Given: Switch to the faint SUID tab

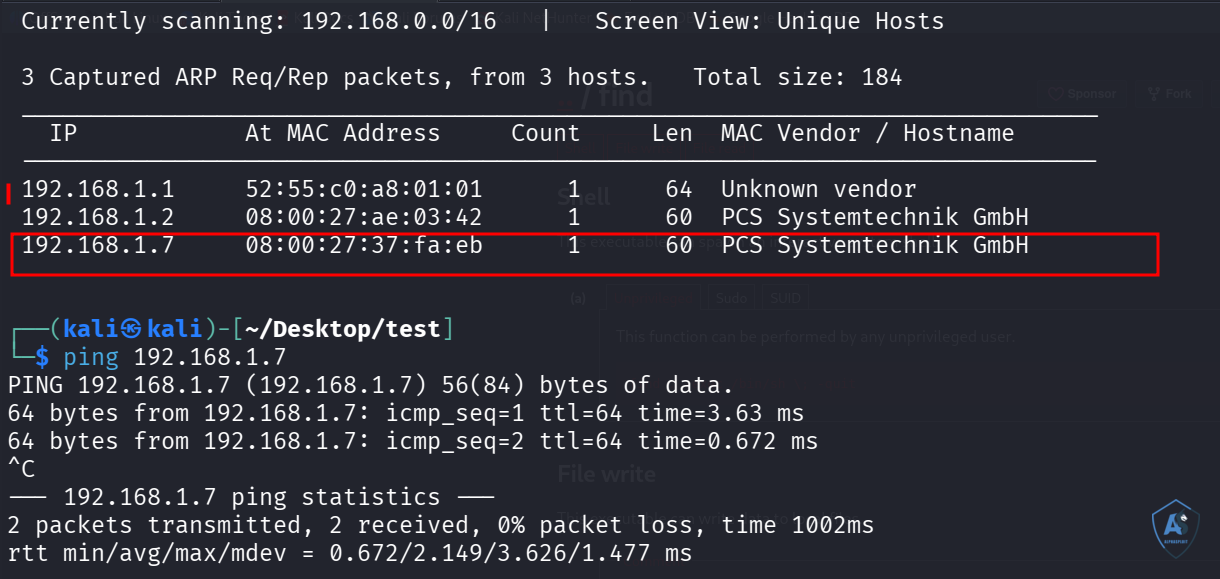Looking at the screenshot, I should tap(785, 298).
